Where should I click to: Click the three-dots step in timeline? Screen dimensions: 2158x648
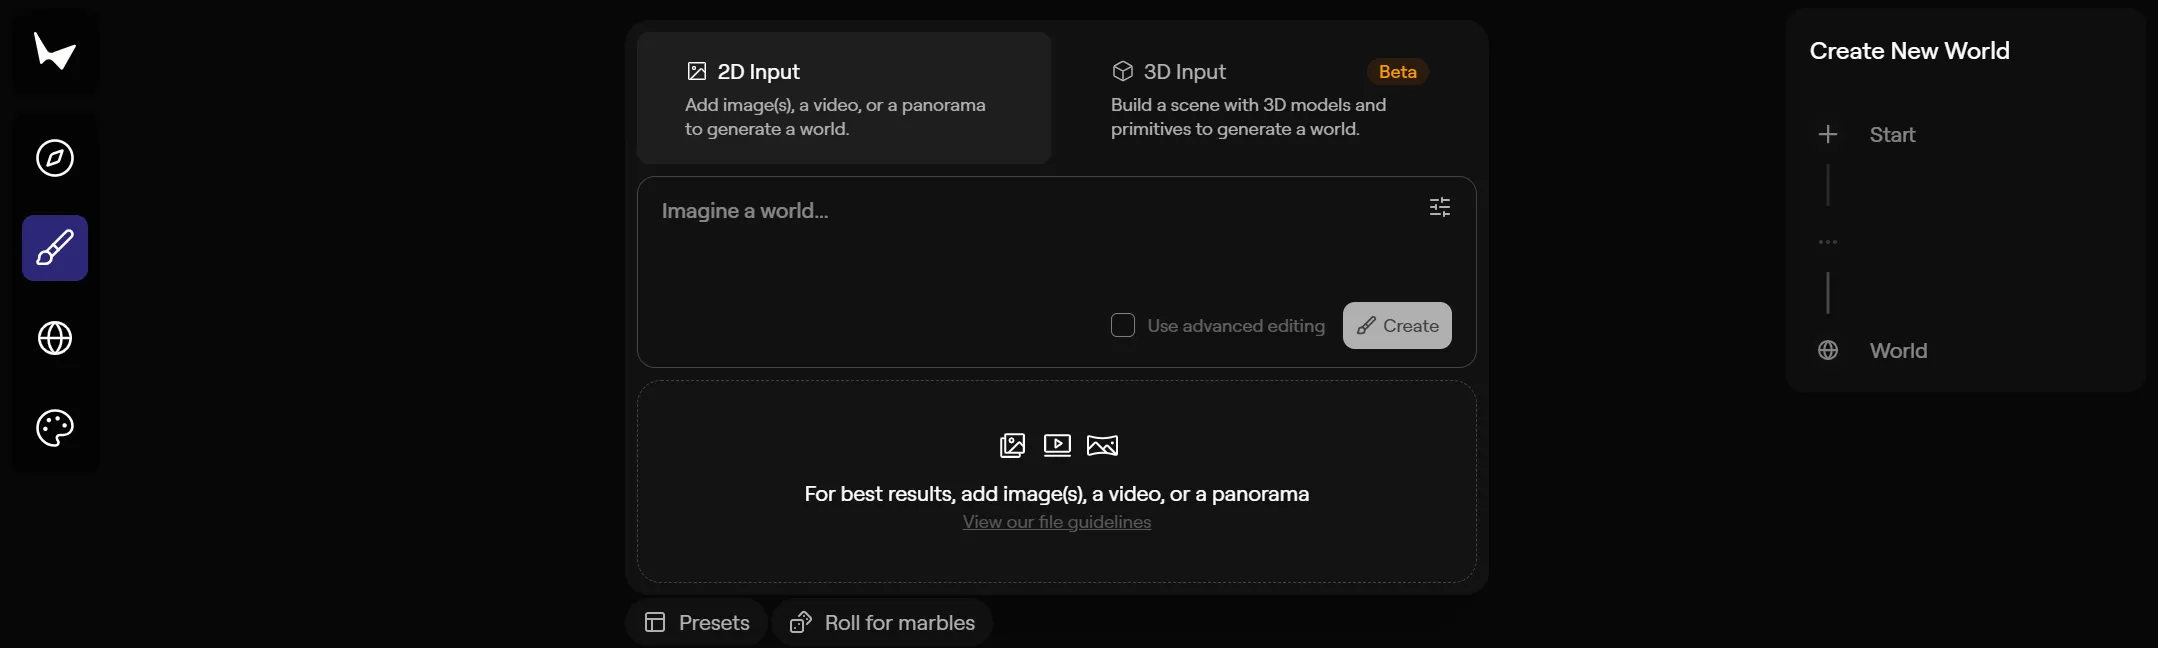click(x=1828, y=242)
